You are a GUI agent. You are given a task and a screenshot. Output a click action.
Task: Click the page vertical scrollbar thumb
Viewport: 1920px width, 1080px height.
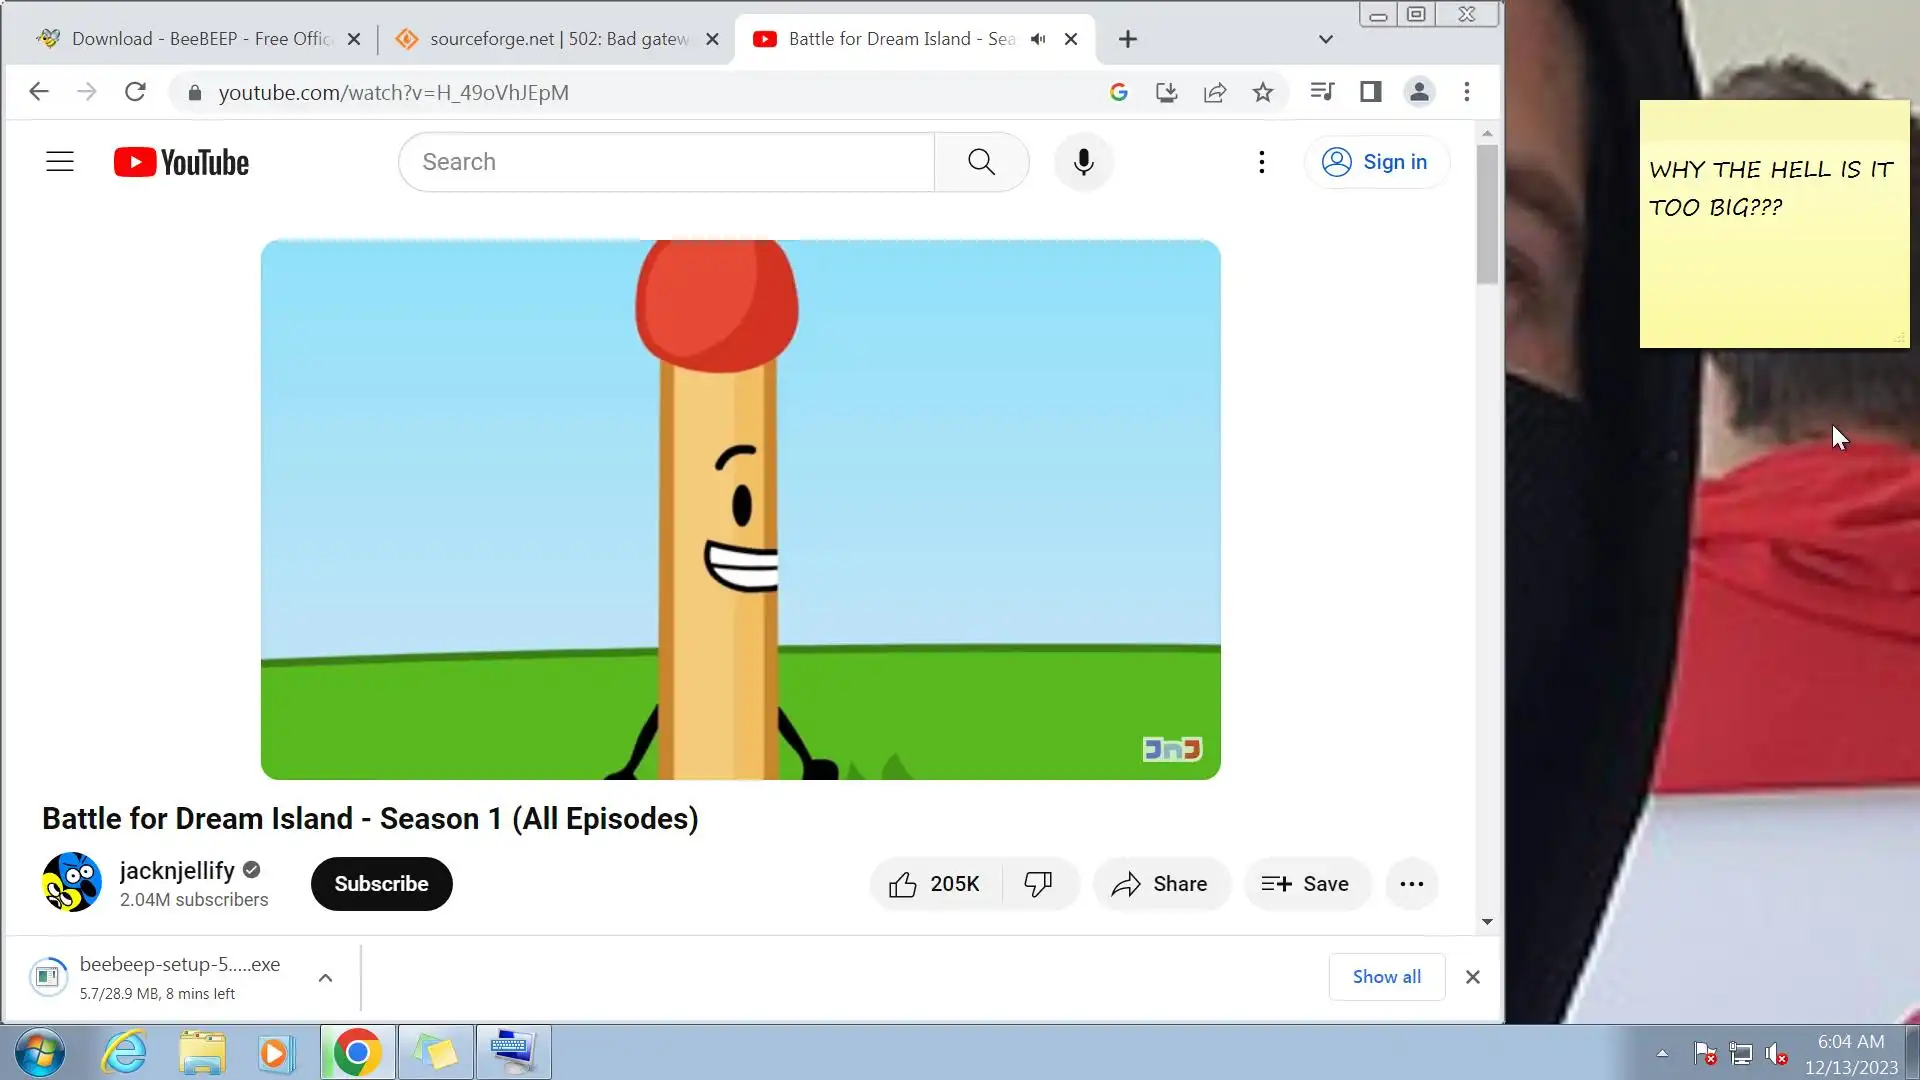coord(1487,214)
